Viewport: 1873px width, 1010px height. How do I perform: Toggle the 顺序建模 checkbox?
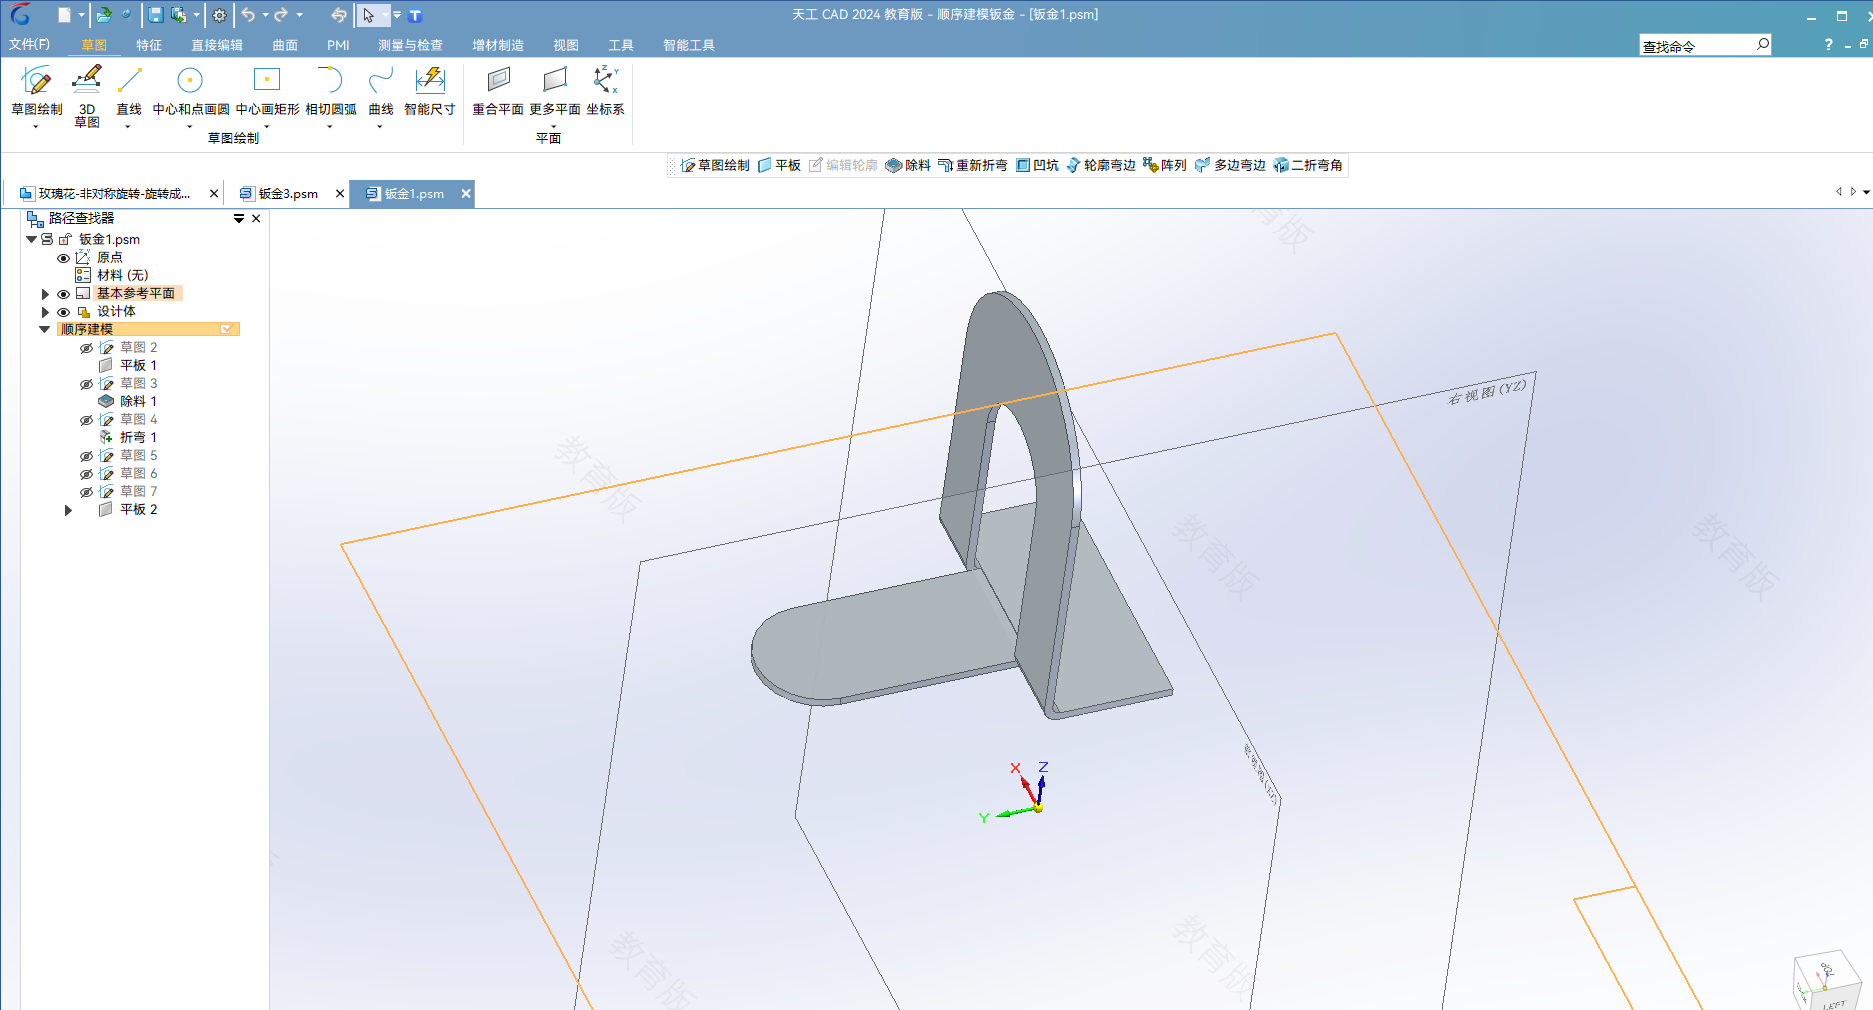tap(226, 329)
